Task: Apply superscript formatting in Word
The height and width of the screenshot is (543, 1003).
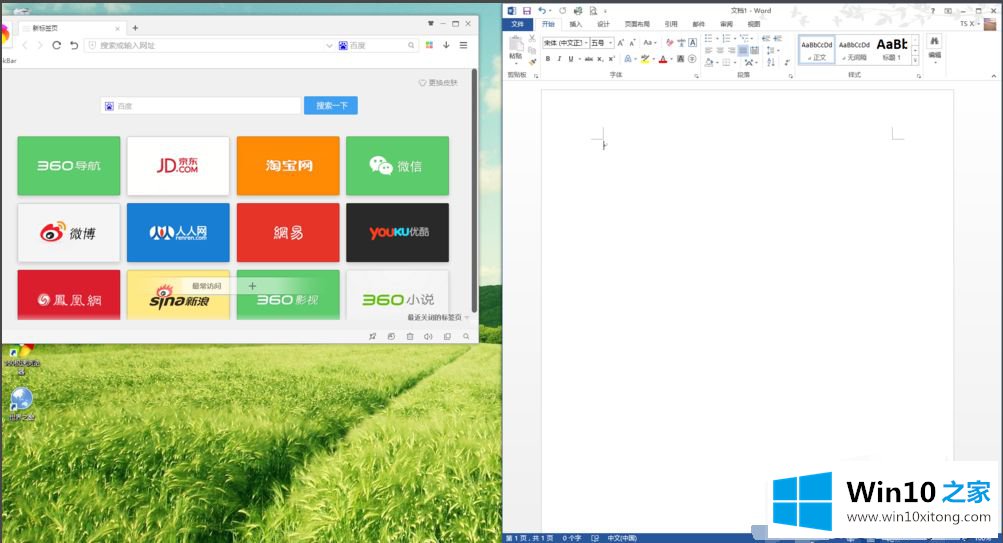Action: click(x=612, y=59)
